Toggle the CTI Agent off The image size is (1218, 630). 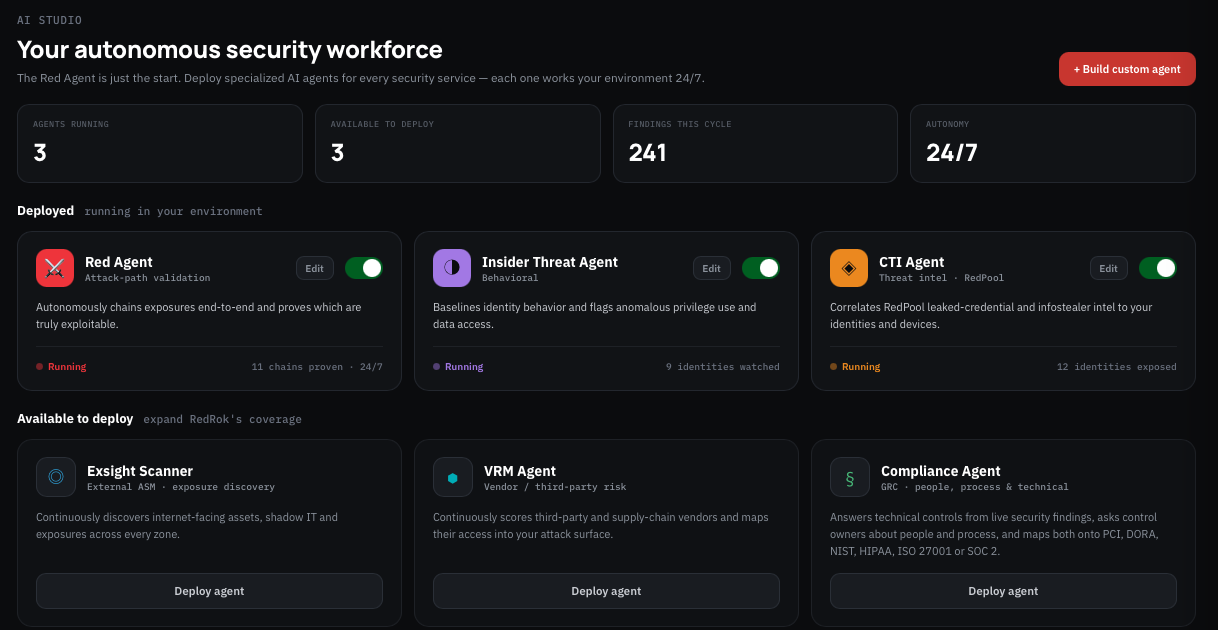pyautogui.click(x=1158, y=268)
